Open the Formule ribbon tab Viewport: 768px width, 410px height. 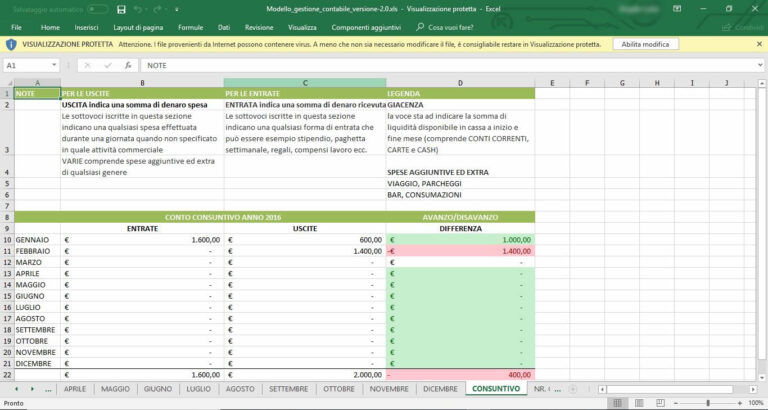click(191, 27)
